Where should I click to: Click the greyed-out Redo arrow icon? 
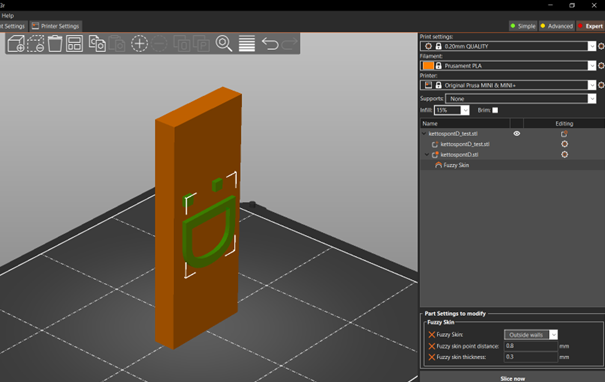pos(289,43)
